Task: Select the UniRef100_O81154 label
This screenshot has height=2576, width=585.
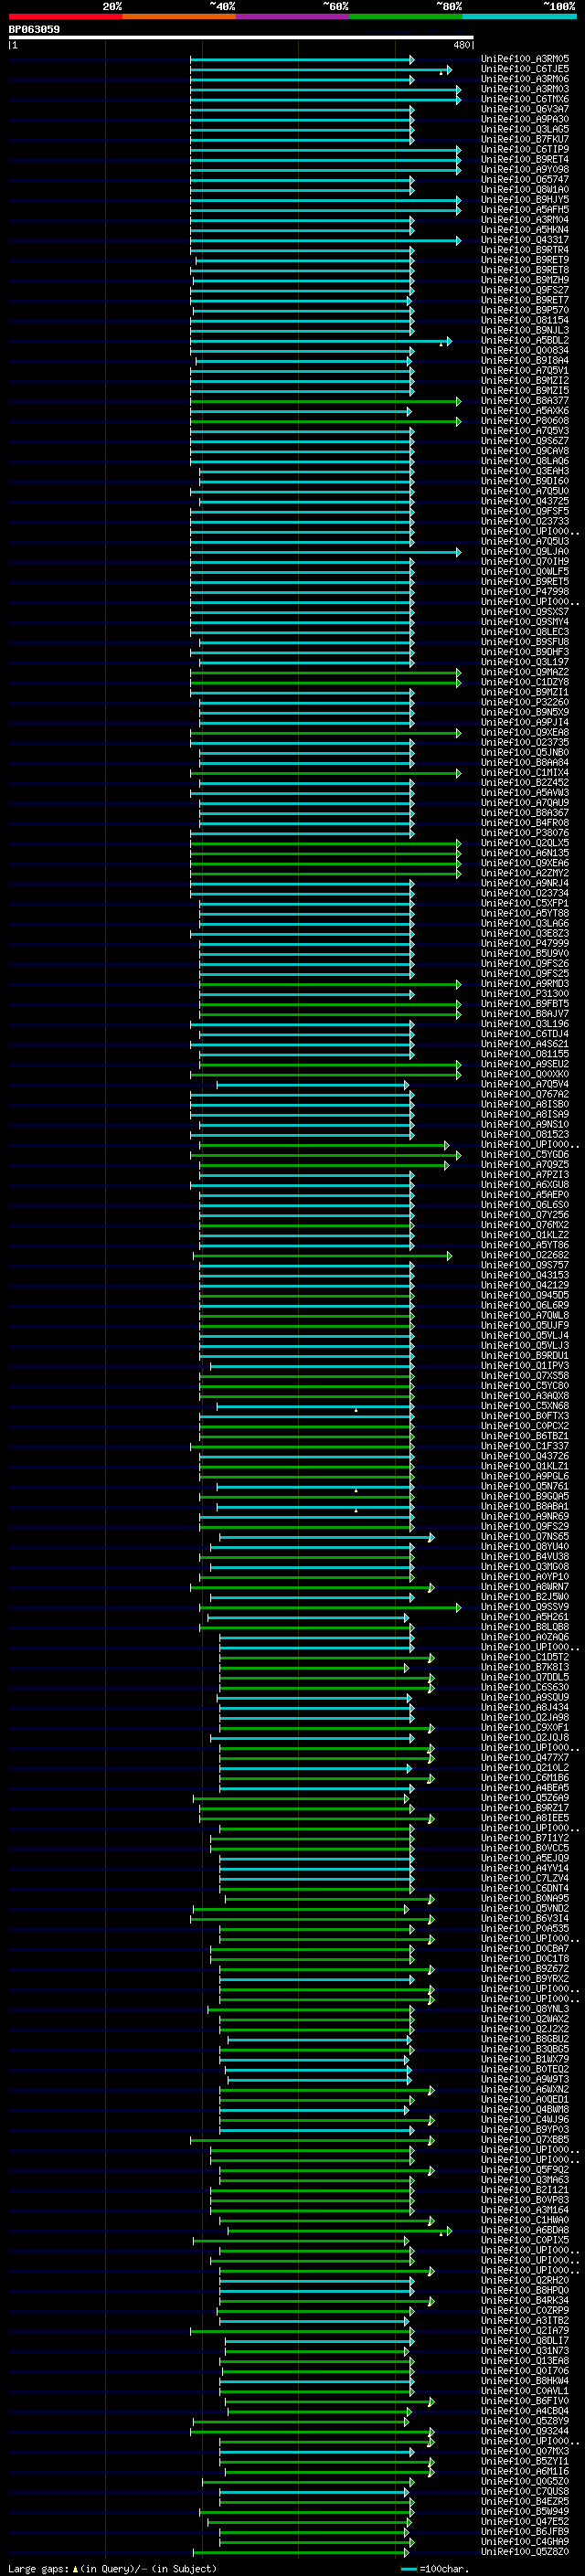Action: pyautogui.click(x=525, y=320)
